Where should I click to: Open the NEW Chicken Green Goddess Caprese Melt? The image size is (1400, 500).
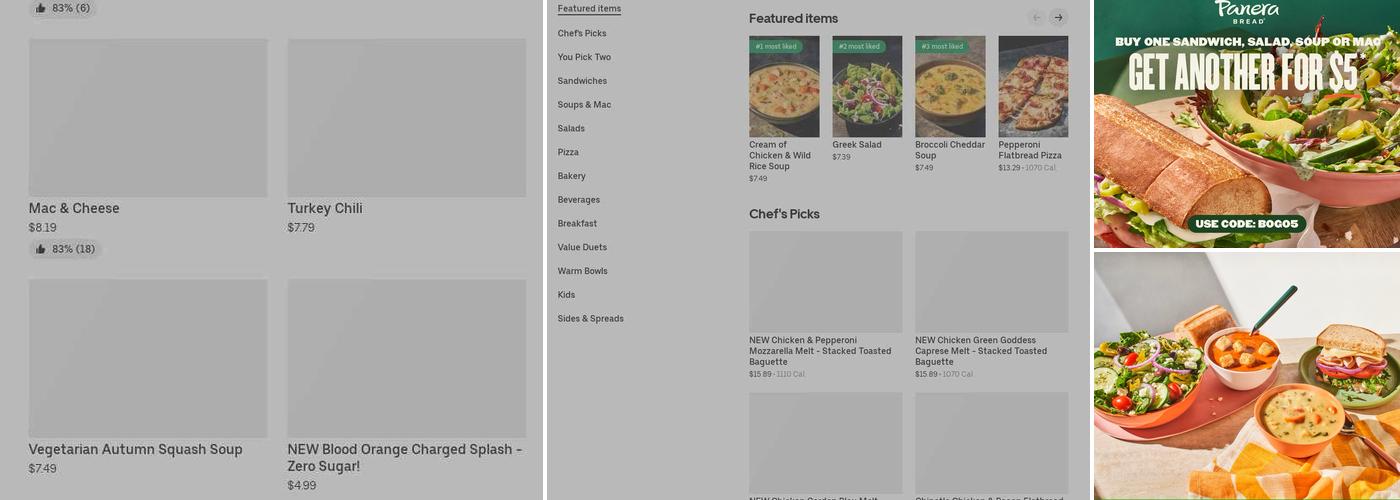tap(991, 282)
